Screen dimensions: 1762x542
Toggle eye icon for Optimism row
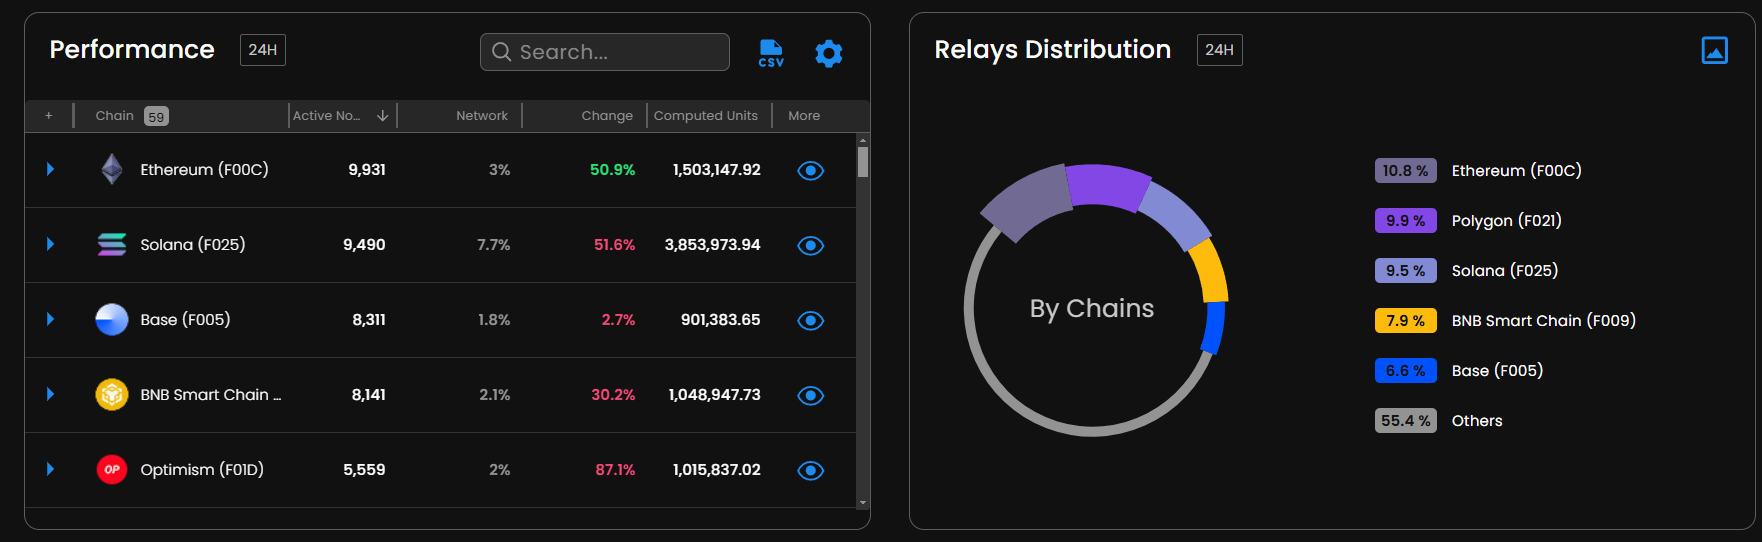point(810,471)
